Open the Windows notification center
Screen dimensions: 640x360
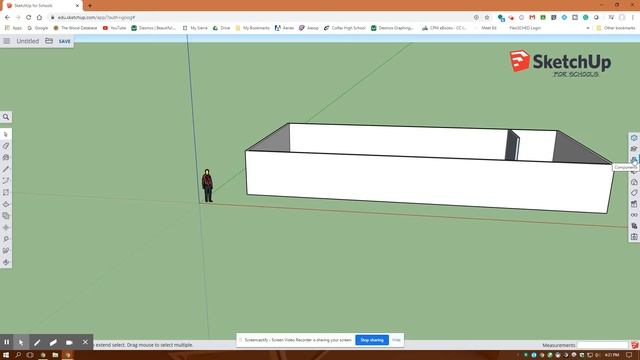click(x=629, y=355)
